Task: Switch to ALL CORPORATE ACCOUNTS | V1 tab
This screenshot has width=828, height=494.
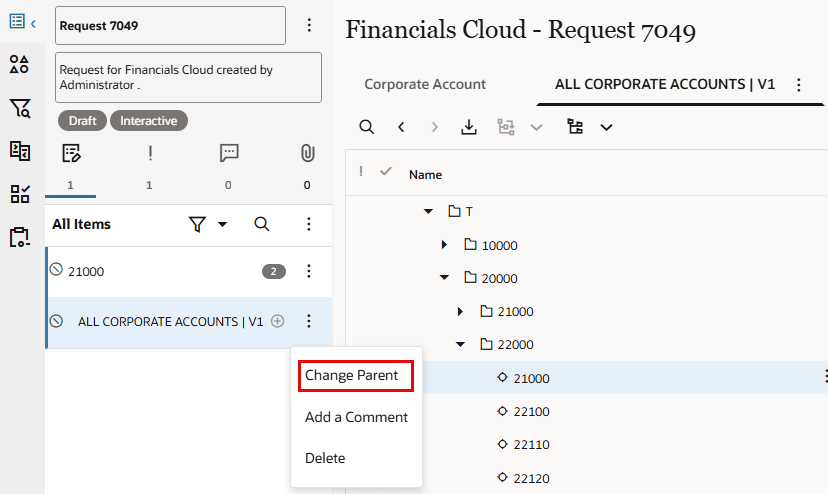Action: pyautogui.click(x=665, y=85)
